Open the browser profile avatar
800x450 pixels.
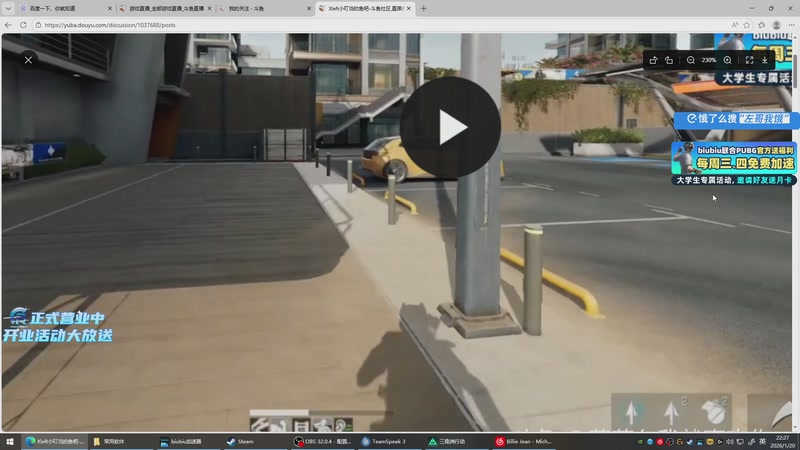777,24
